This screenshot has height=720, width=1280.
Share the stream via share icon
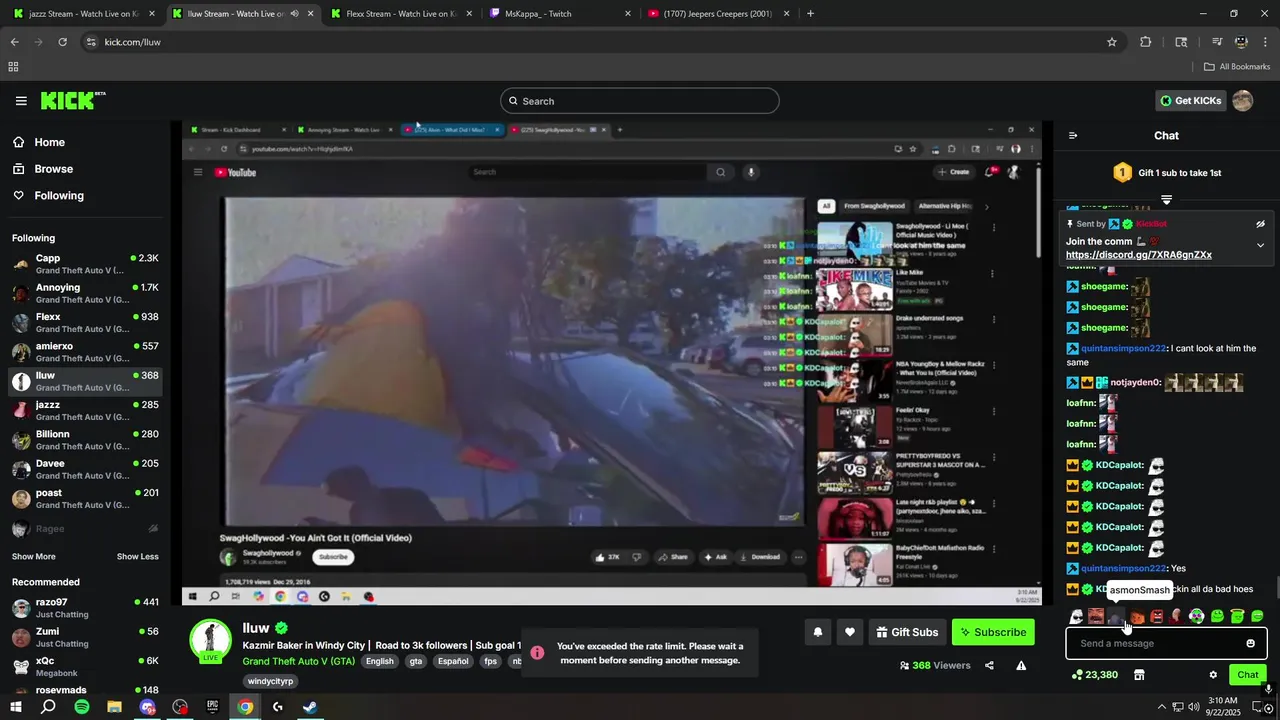point(989,665)
